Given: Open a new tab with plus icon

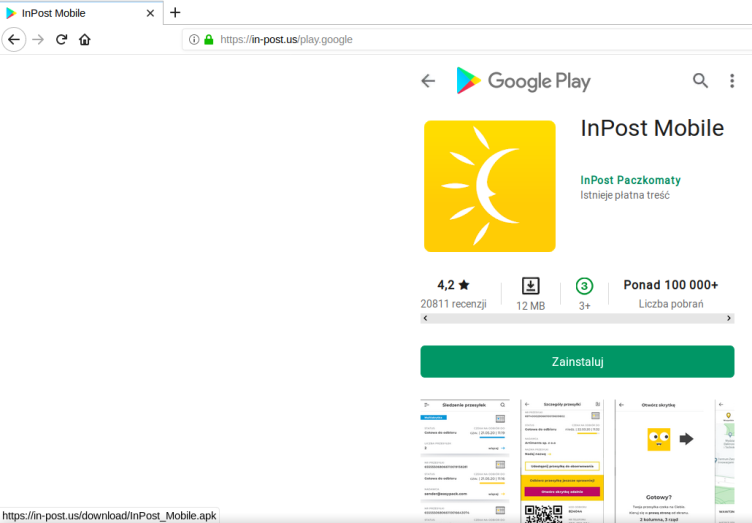Looking at the screenshot, I should [175, 13].
